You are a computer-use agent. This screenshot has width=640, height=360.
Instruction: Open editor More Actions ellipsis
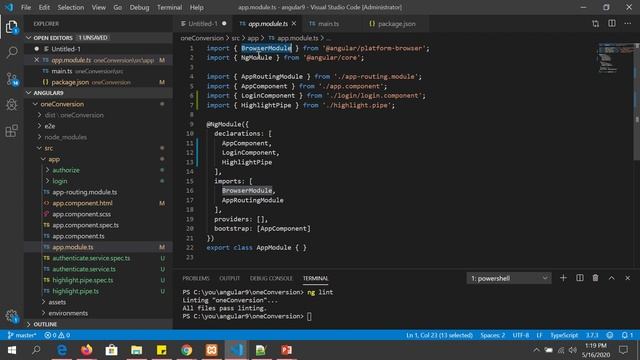click(628, 24)
